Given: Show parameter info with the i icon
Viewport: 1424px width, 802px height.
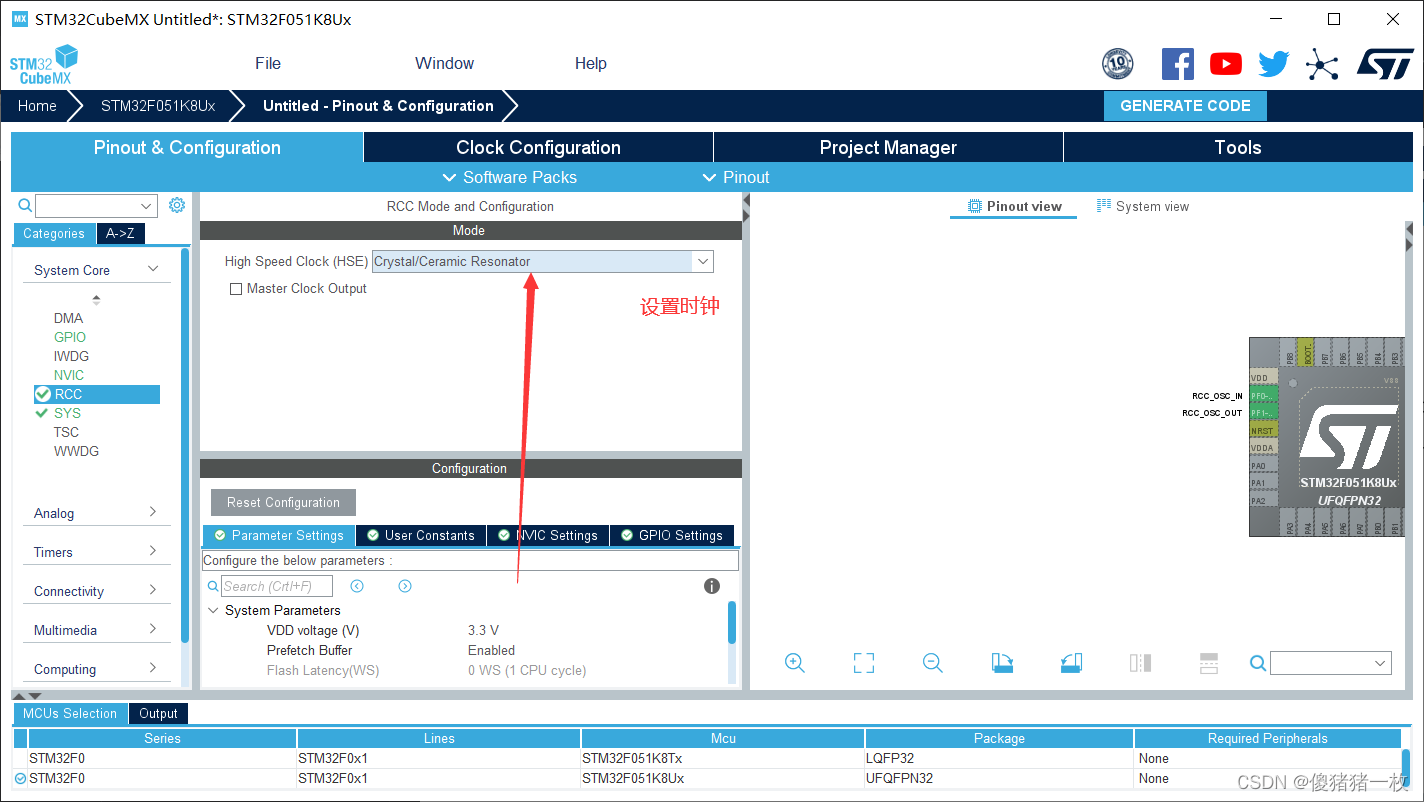Looking at the screenshot, I should (712, 586).
